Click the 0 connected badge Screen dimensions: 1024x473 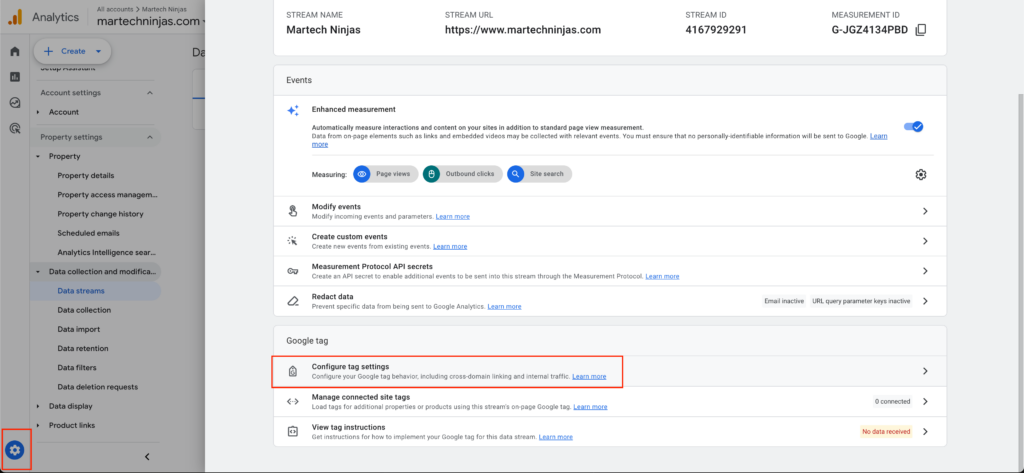[x=895, y=401]
